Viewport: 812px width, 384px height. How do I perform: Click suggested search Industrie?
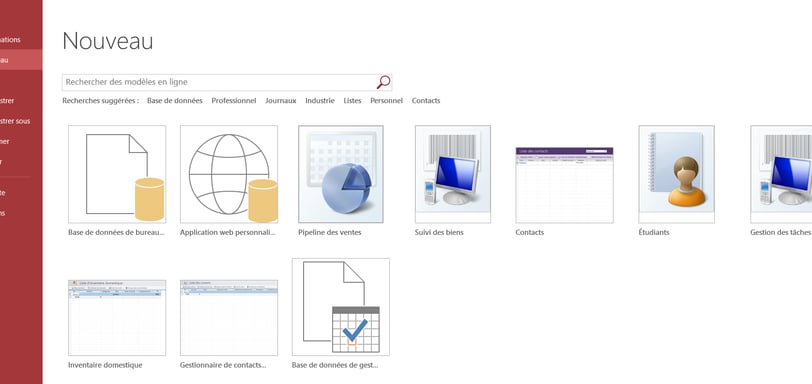click(x=320, y=101)
